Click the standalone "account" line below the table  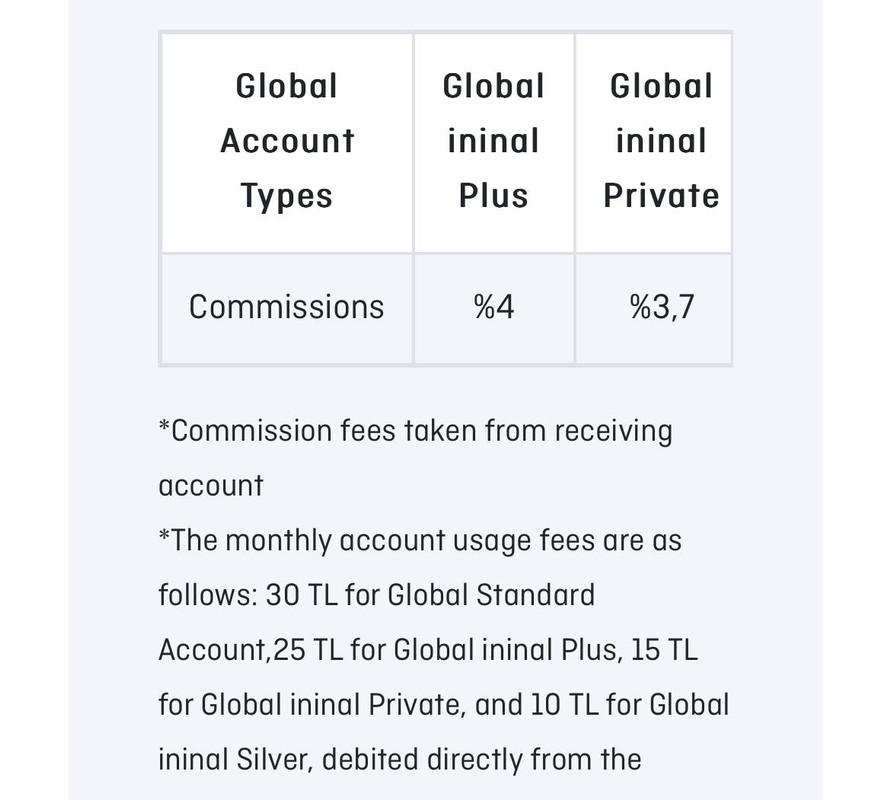[x=211, y=486]
